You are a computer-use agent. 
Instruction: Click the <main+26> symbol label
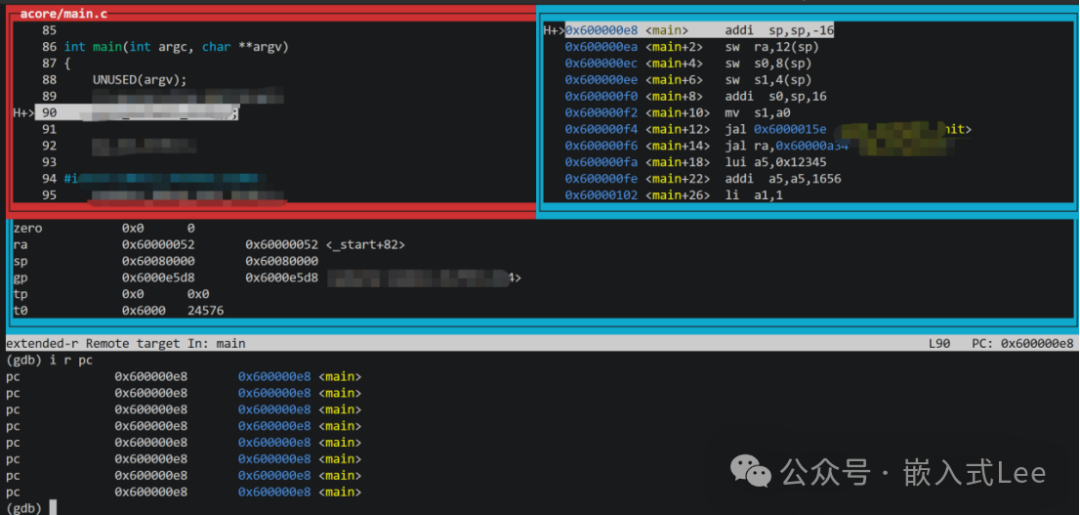(x=677, y=196)
